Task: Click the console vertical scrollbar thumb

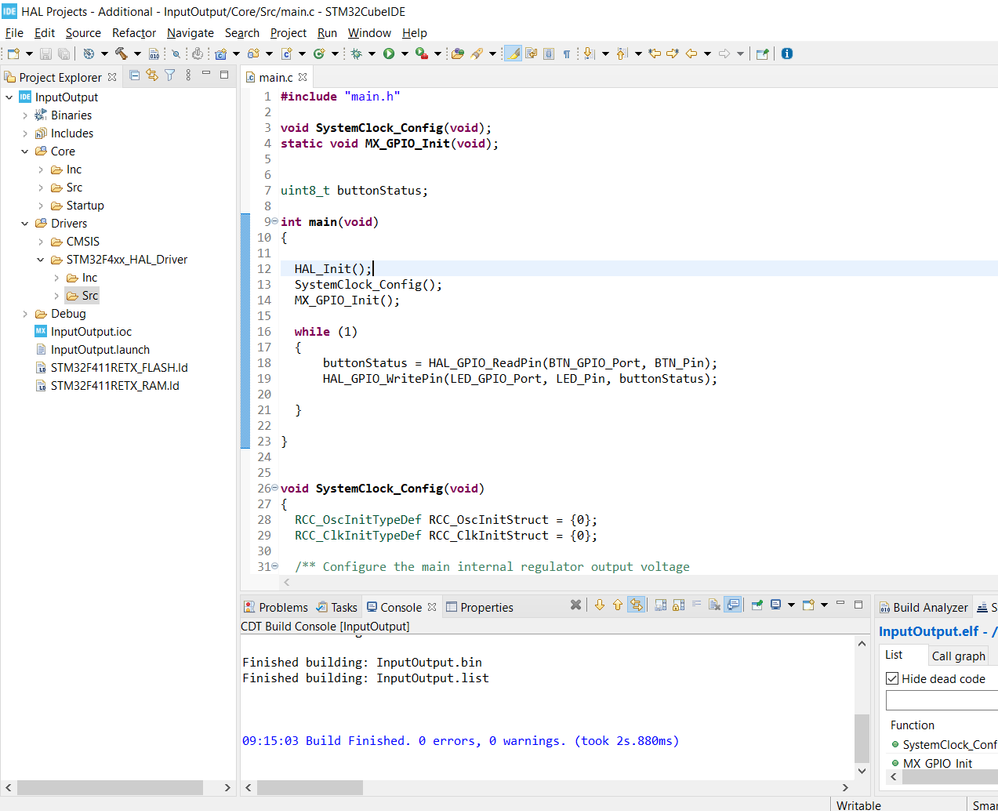Action: coord(860,738)
